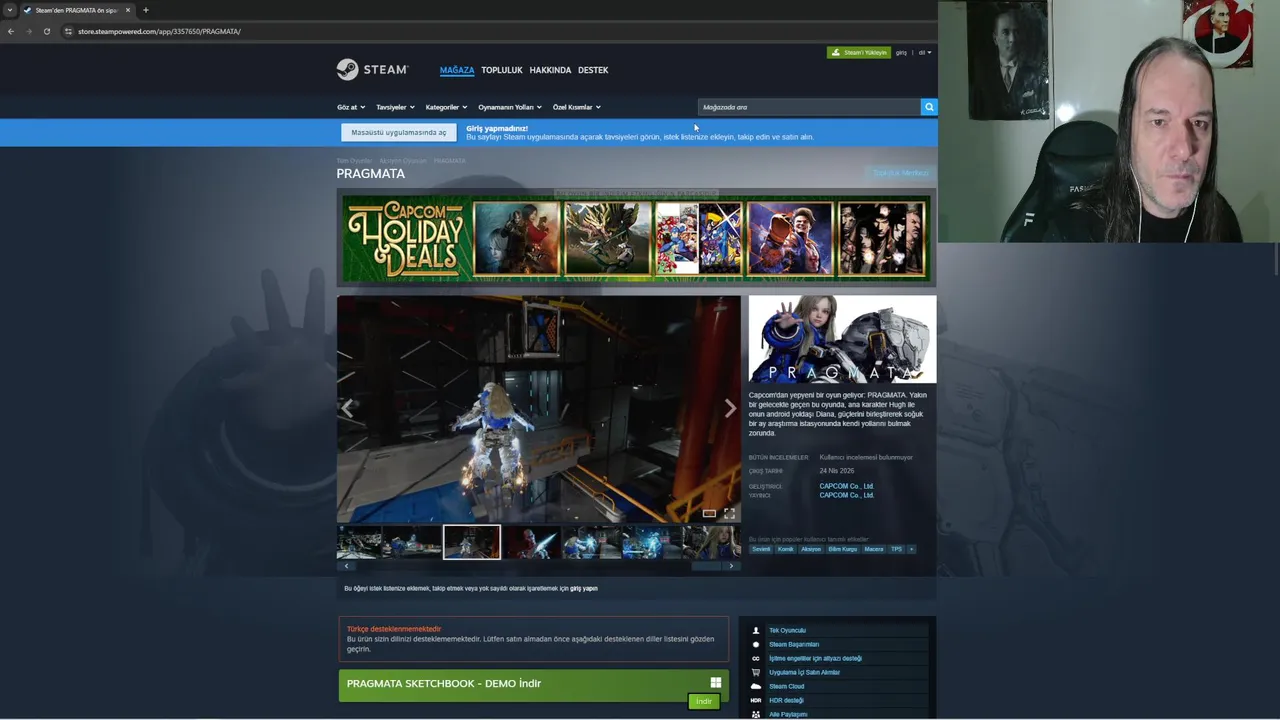1280x720 pixels.
Task: Click Masaüstü uygulamasında aç button
Action: [x=399, y=132]
